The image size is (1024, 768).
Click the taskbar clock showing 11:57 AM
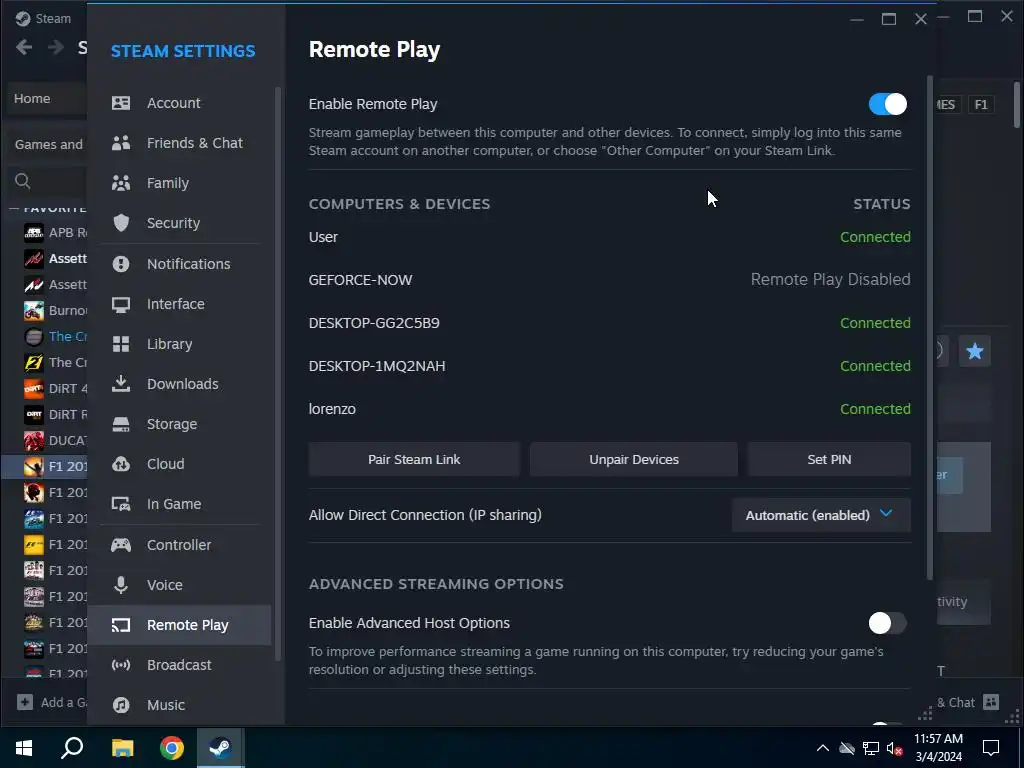[938, 747]
